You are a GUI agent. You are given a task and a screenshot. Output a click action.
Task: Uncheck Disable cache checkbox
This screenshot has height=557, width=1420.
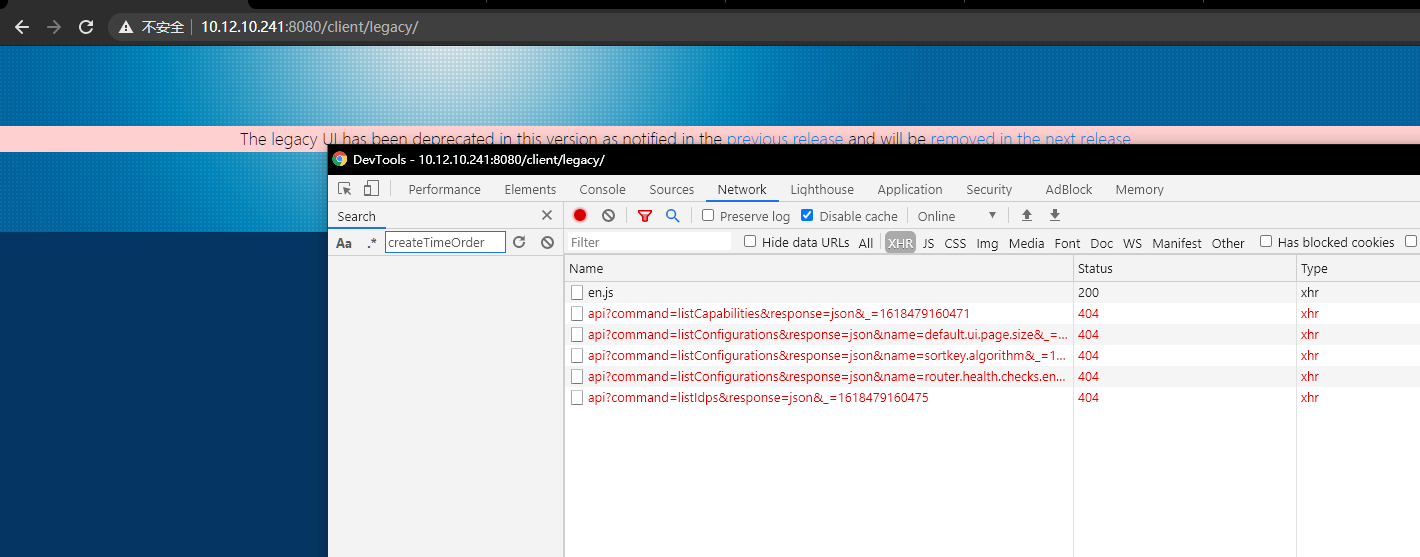(x=808, y=216)
